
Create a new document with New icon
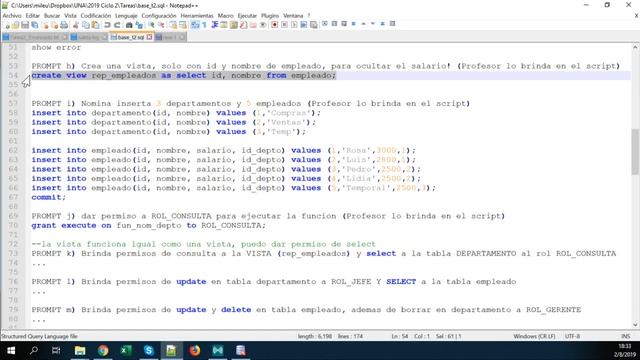point(7,25)
